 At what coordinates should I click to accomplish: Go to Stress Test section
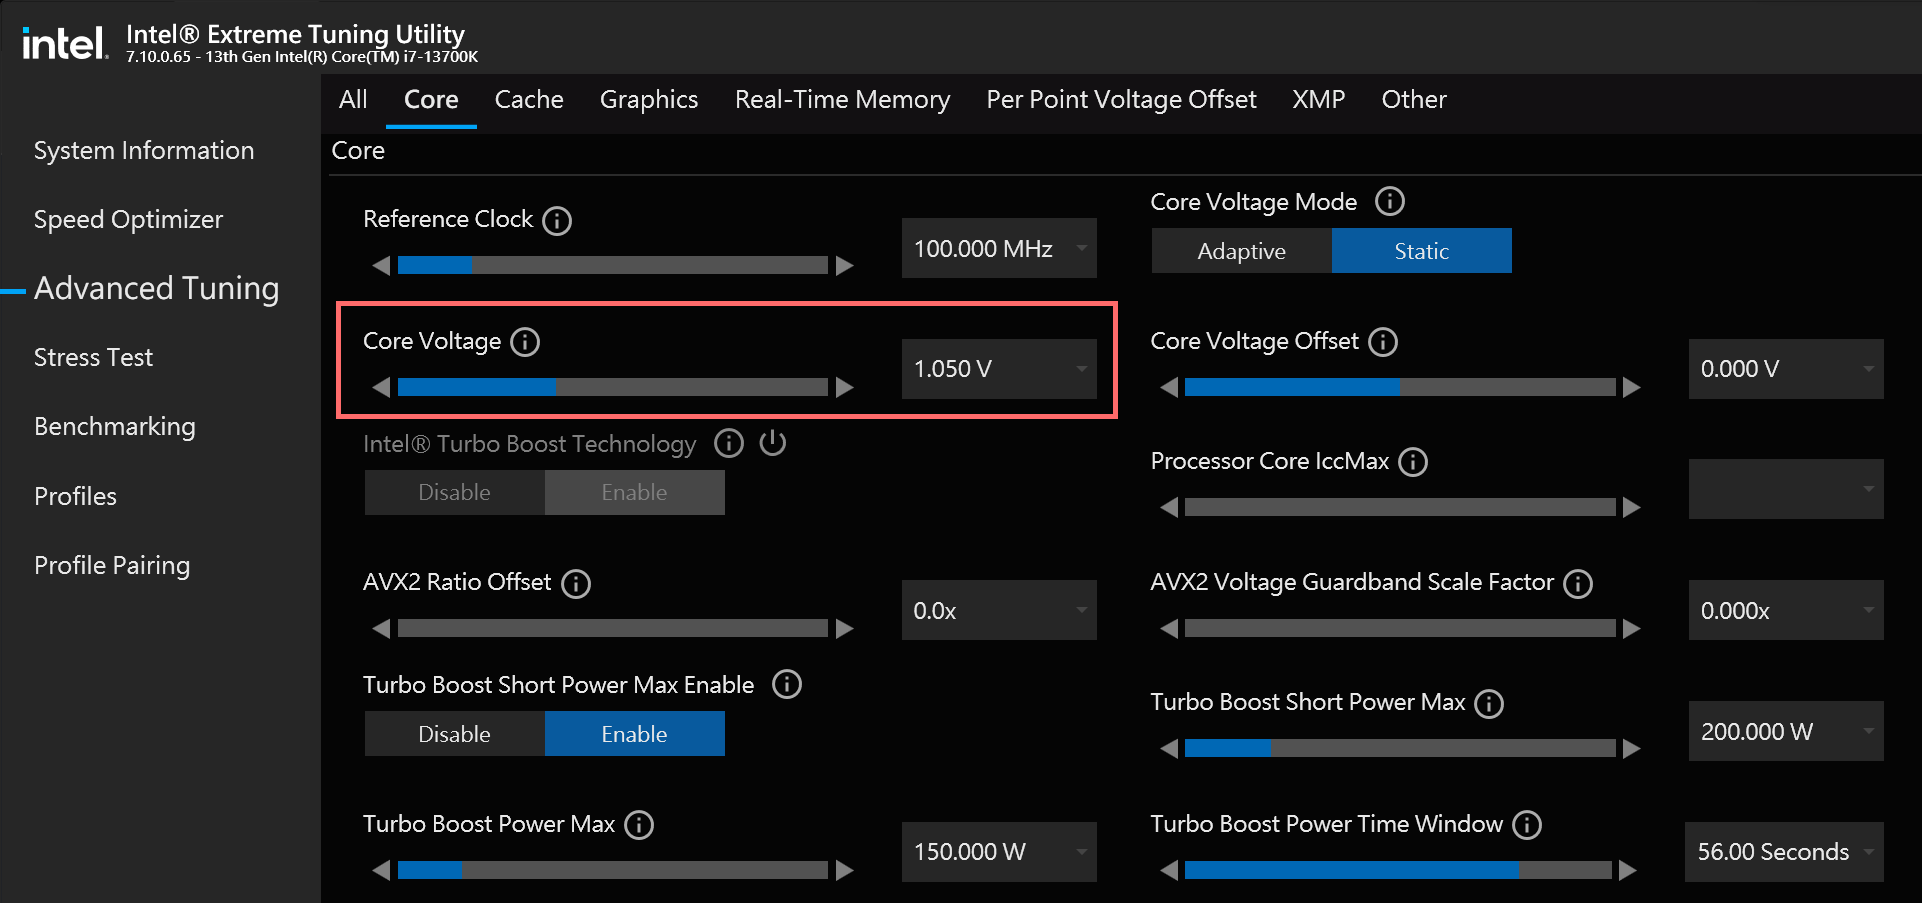point(93,357)
